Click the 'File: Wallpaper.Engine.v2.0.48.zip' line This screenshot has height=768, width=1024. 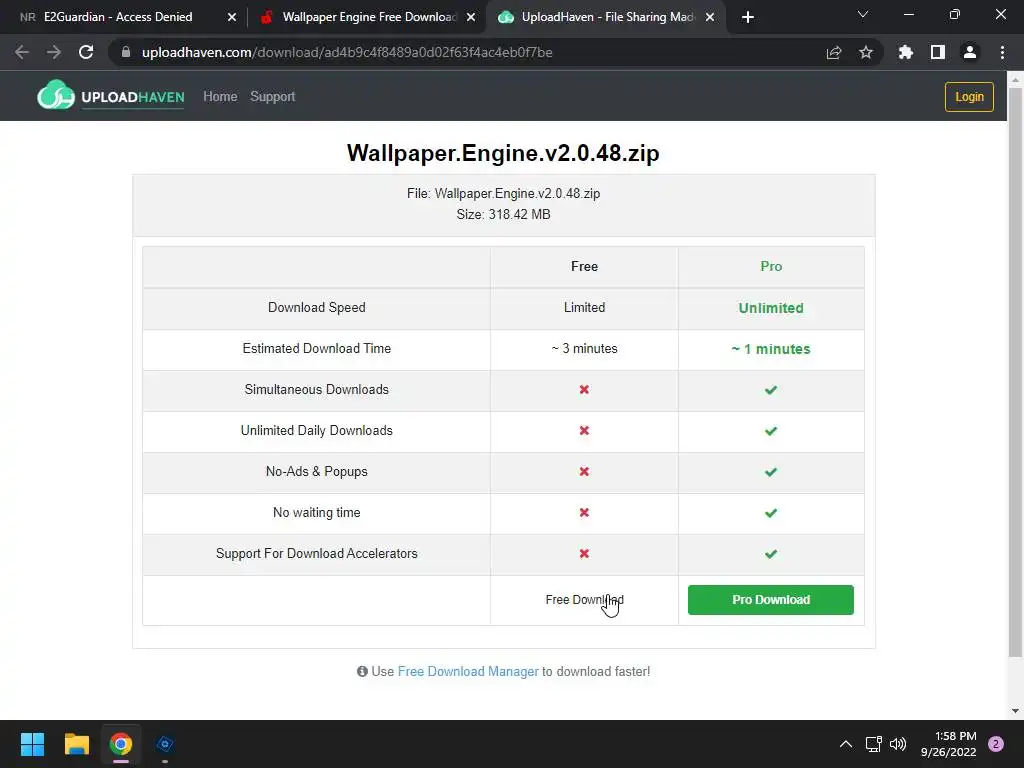[504, 193]
